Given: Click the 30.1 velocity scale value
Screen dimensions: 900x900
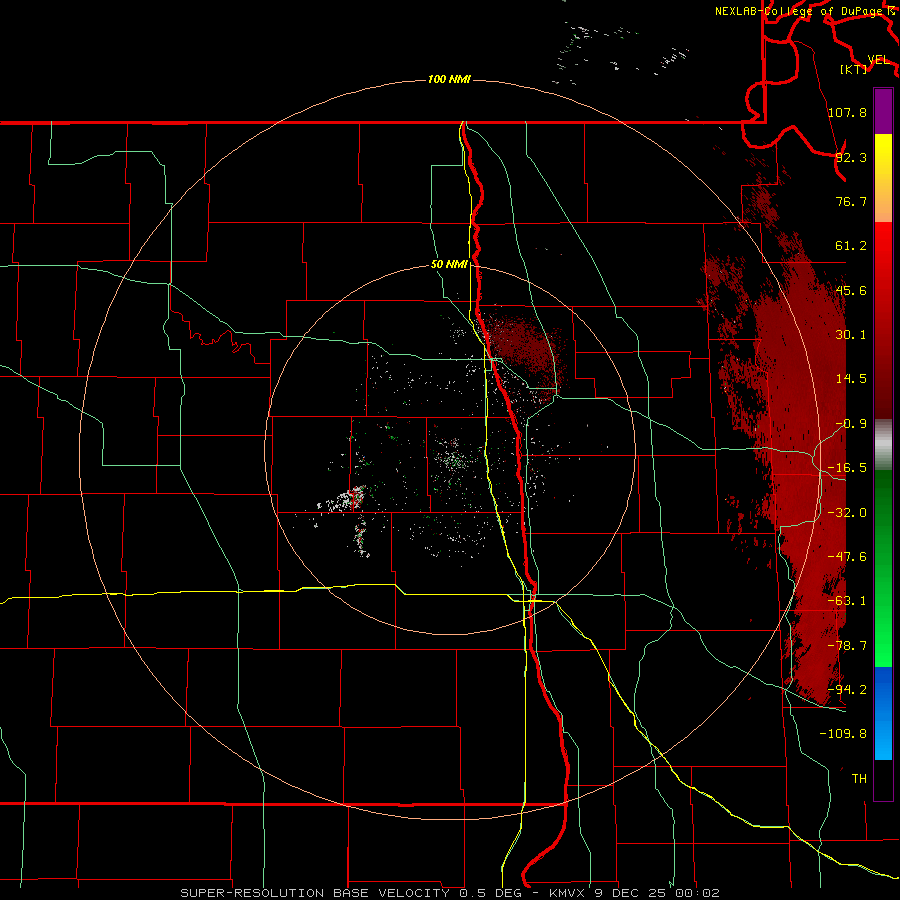Looking at the screenshot, I should point(851,335).
